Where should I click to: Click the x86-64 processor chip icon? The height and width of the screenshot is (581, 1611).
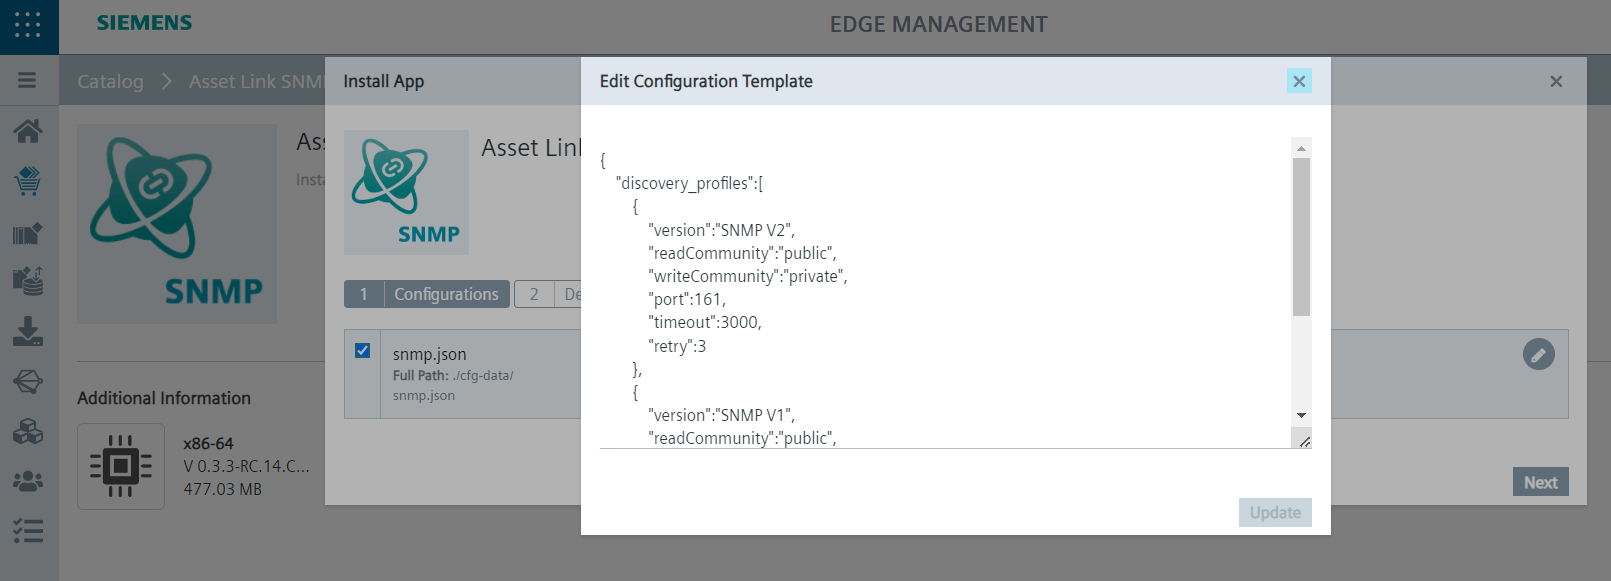(x=121, y=466)
